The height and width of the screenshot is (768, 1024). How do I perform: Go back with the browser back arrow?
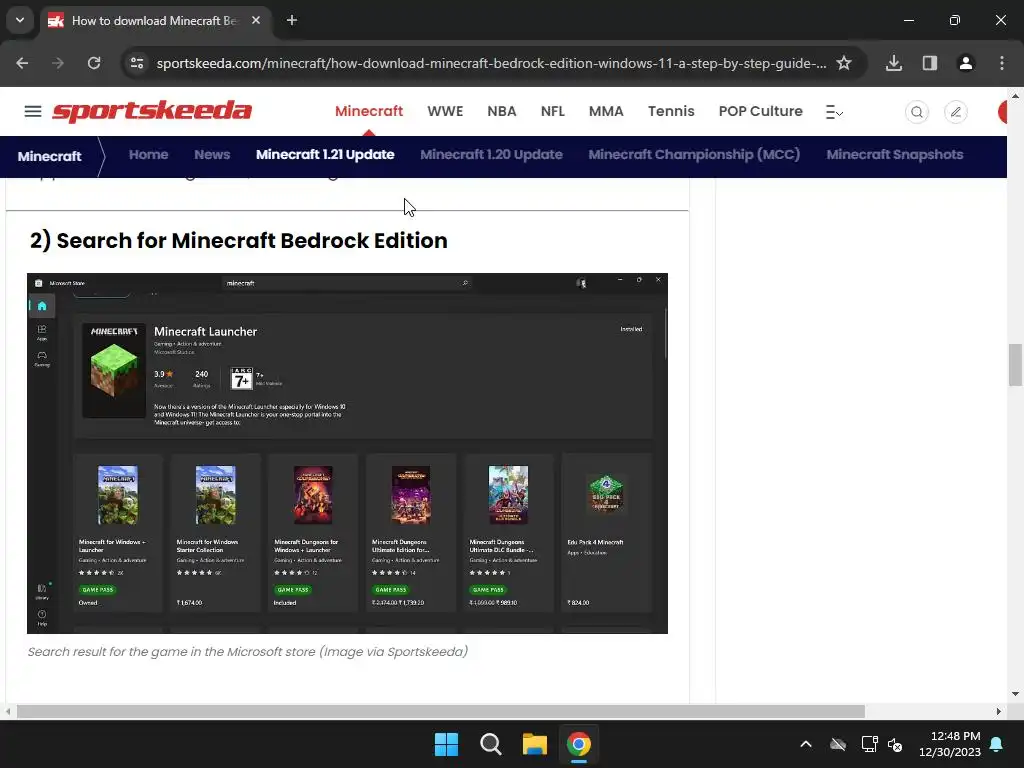[x=22, y=63]
